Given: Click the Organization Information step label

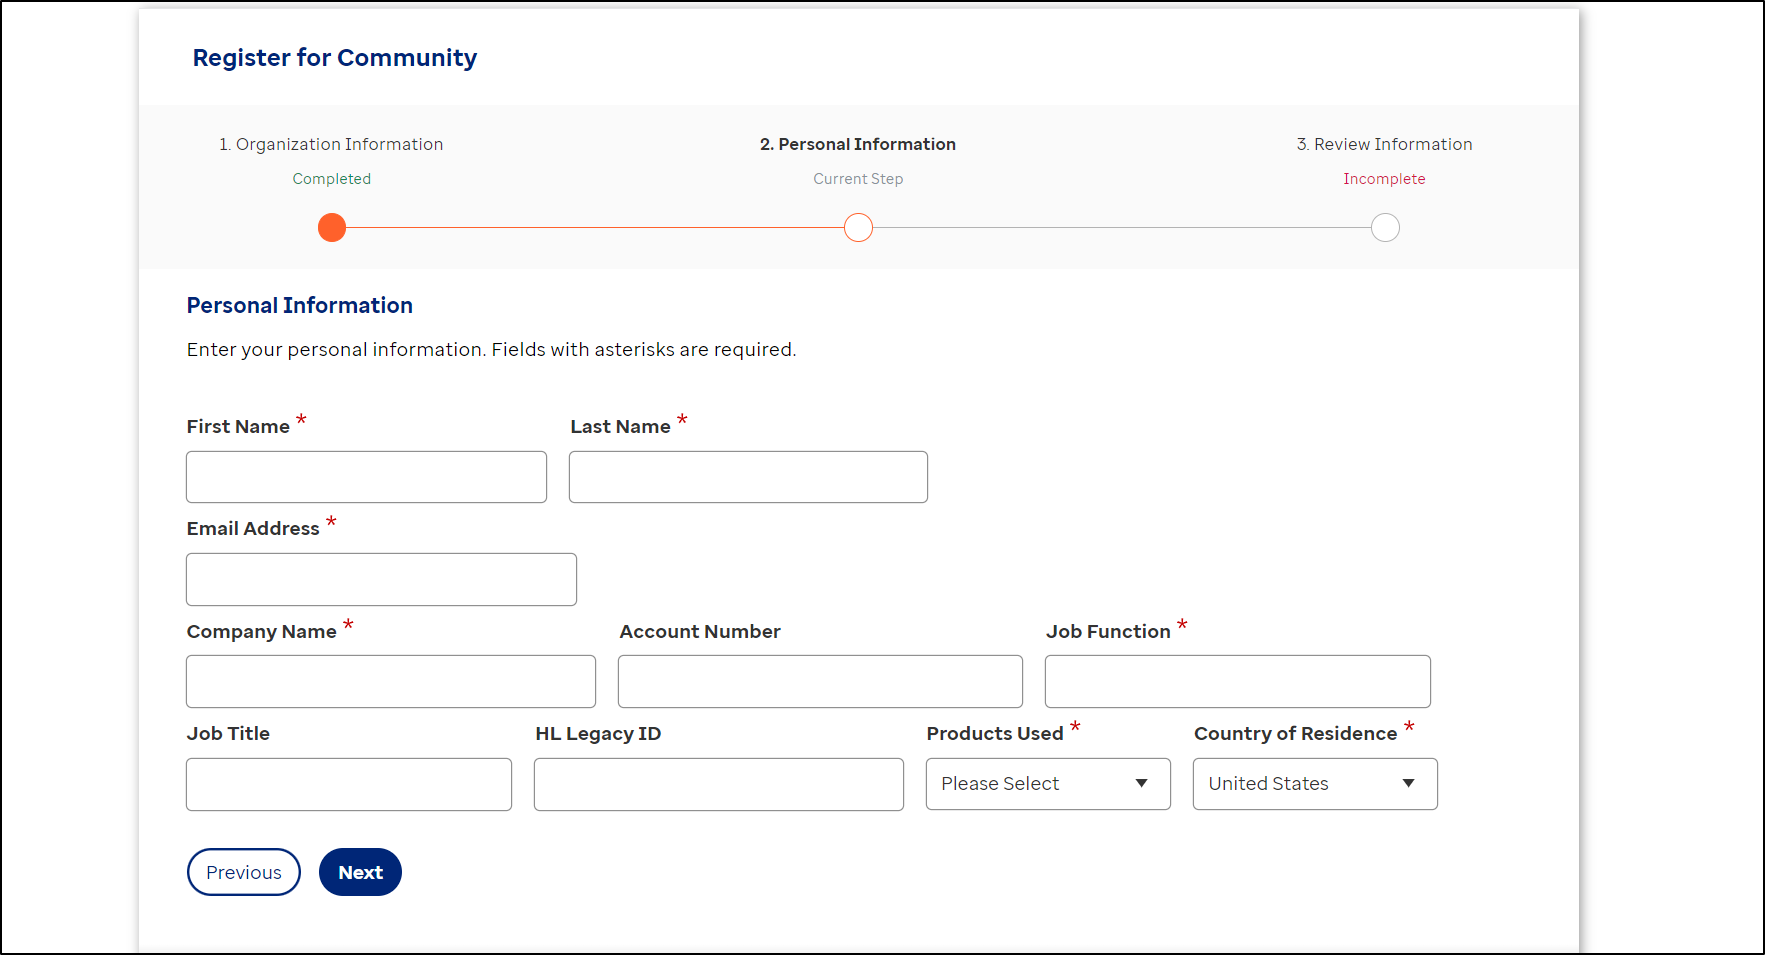Looking at the screenshot, I should [x=330, y=143].
